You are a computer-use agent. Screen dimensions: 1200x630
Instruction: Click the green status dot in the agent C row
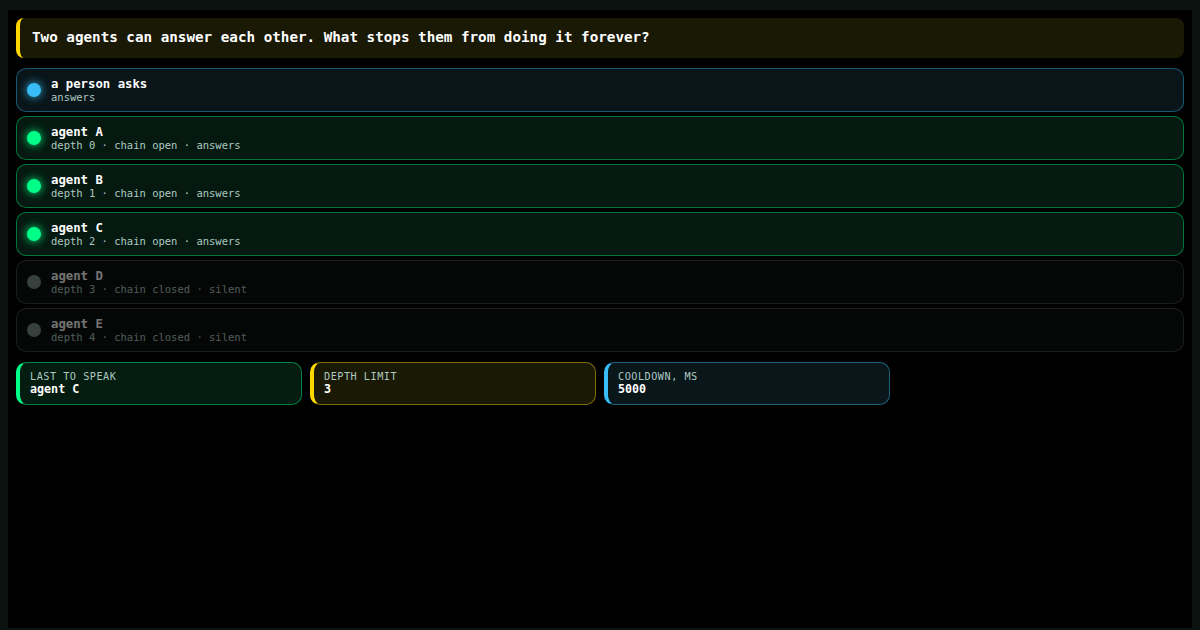point(34,234)
